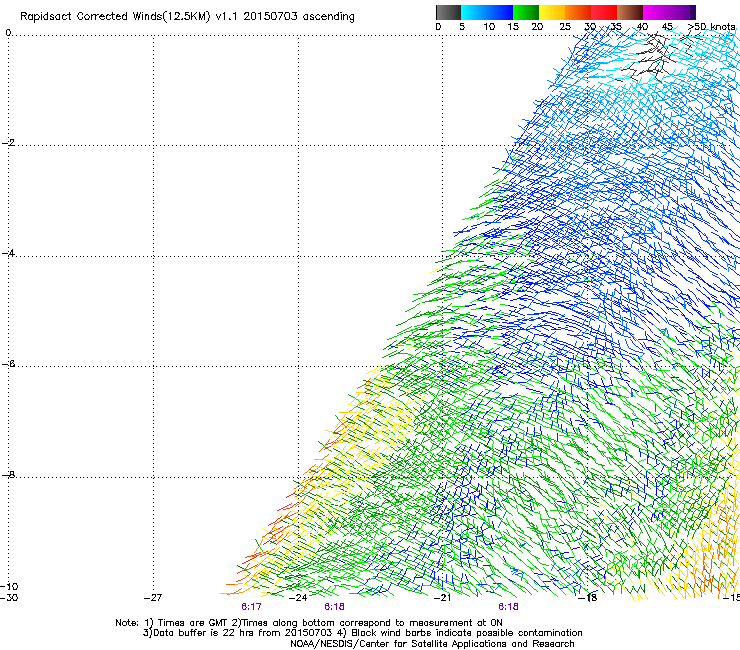Screen dimensions: 740x650
Task: Click the '>50 knots' legend label
Action: pyautogui.click(x=711, y=27)
